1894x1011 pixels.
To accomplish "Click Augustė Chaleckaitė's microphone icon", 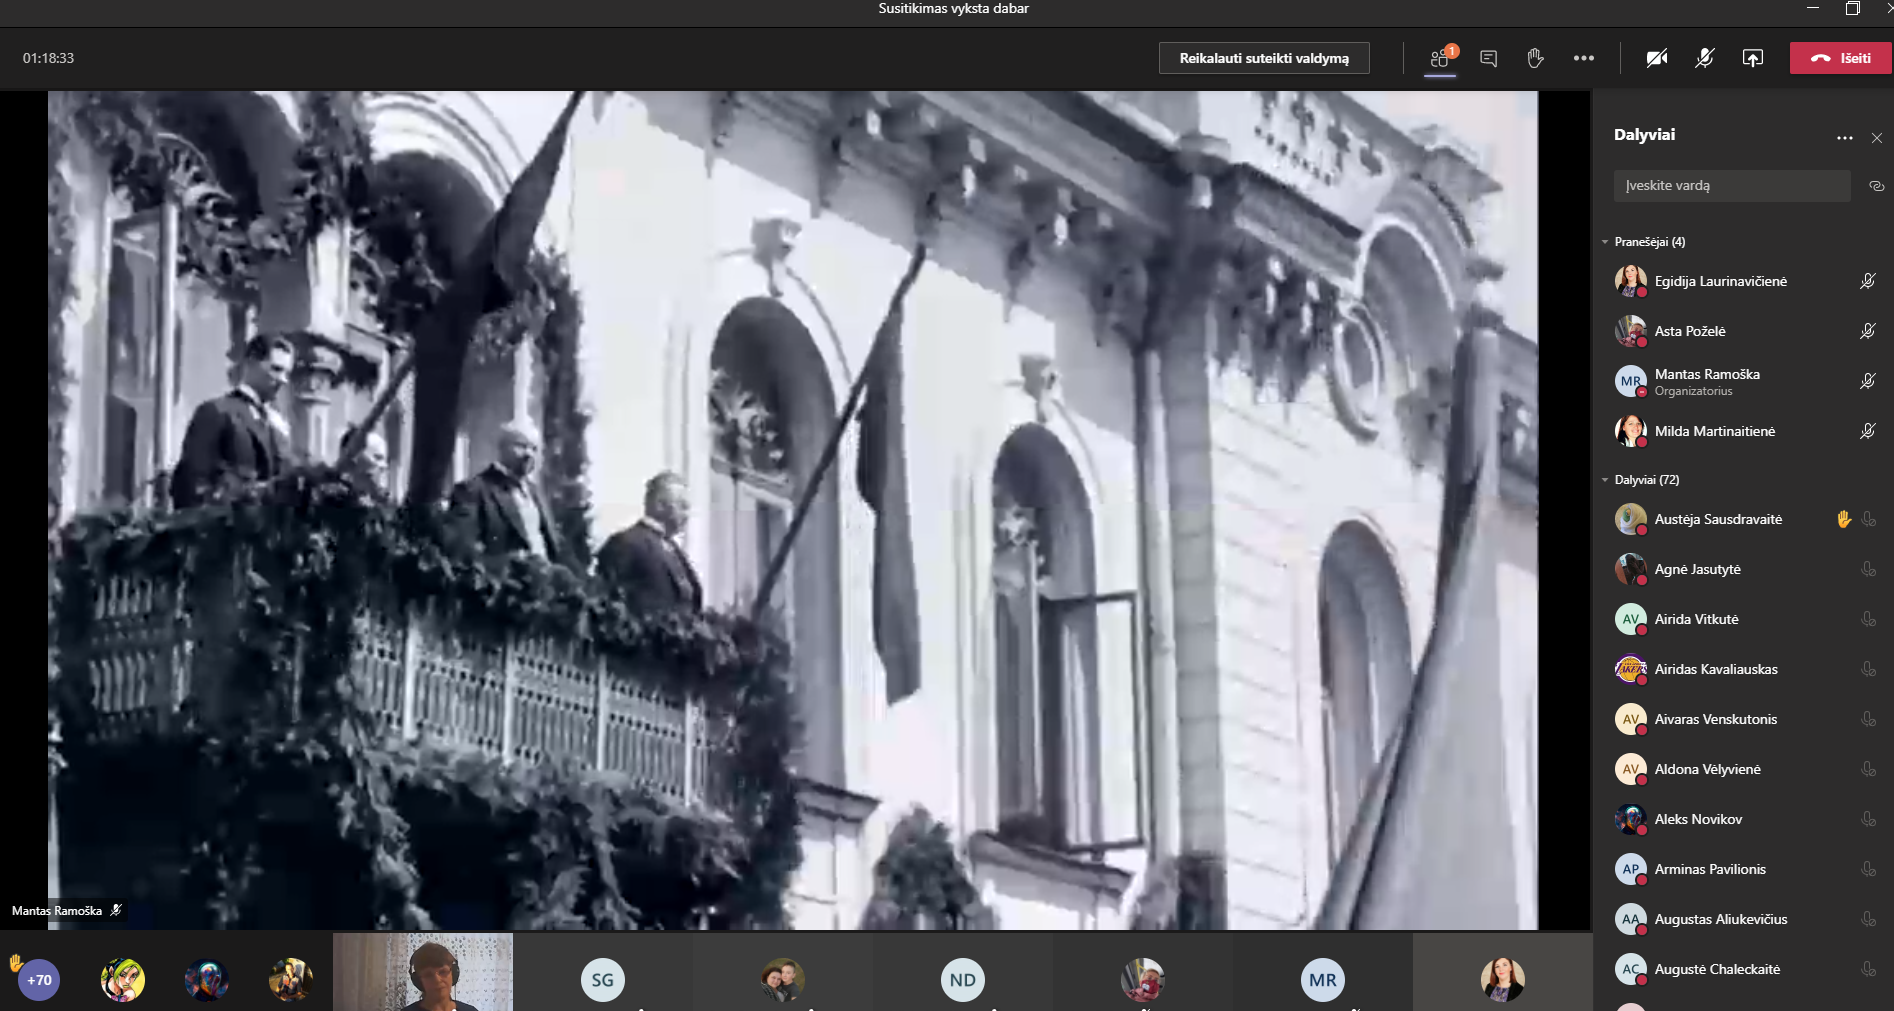I will [x=1868, y=969].
